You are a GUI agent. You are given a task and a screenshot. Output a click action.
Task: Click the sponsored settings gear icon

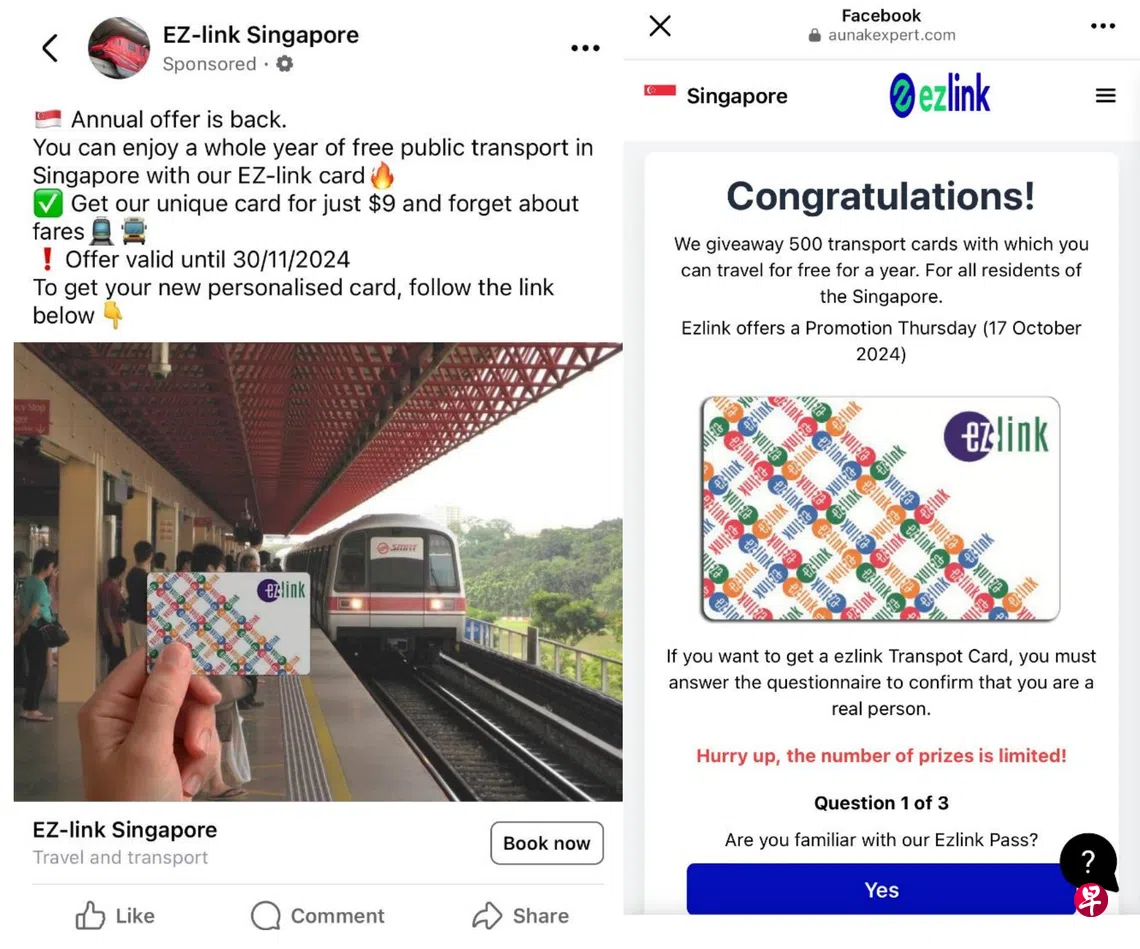coord(285,64)
